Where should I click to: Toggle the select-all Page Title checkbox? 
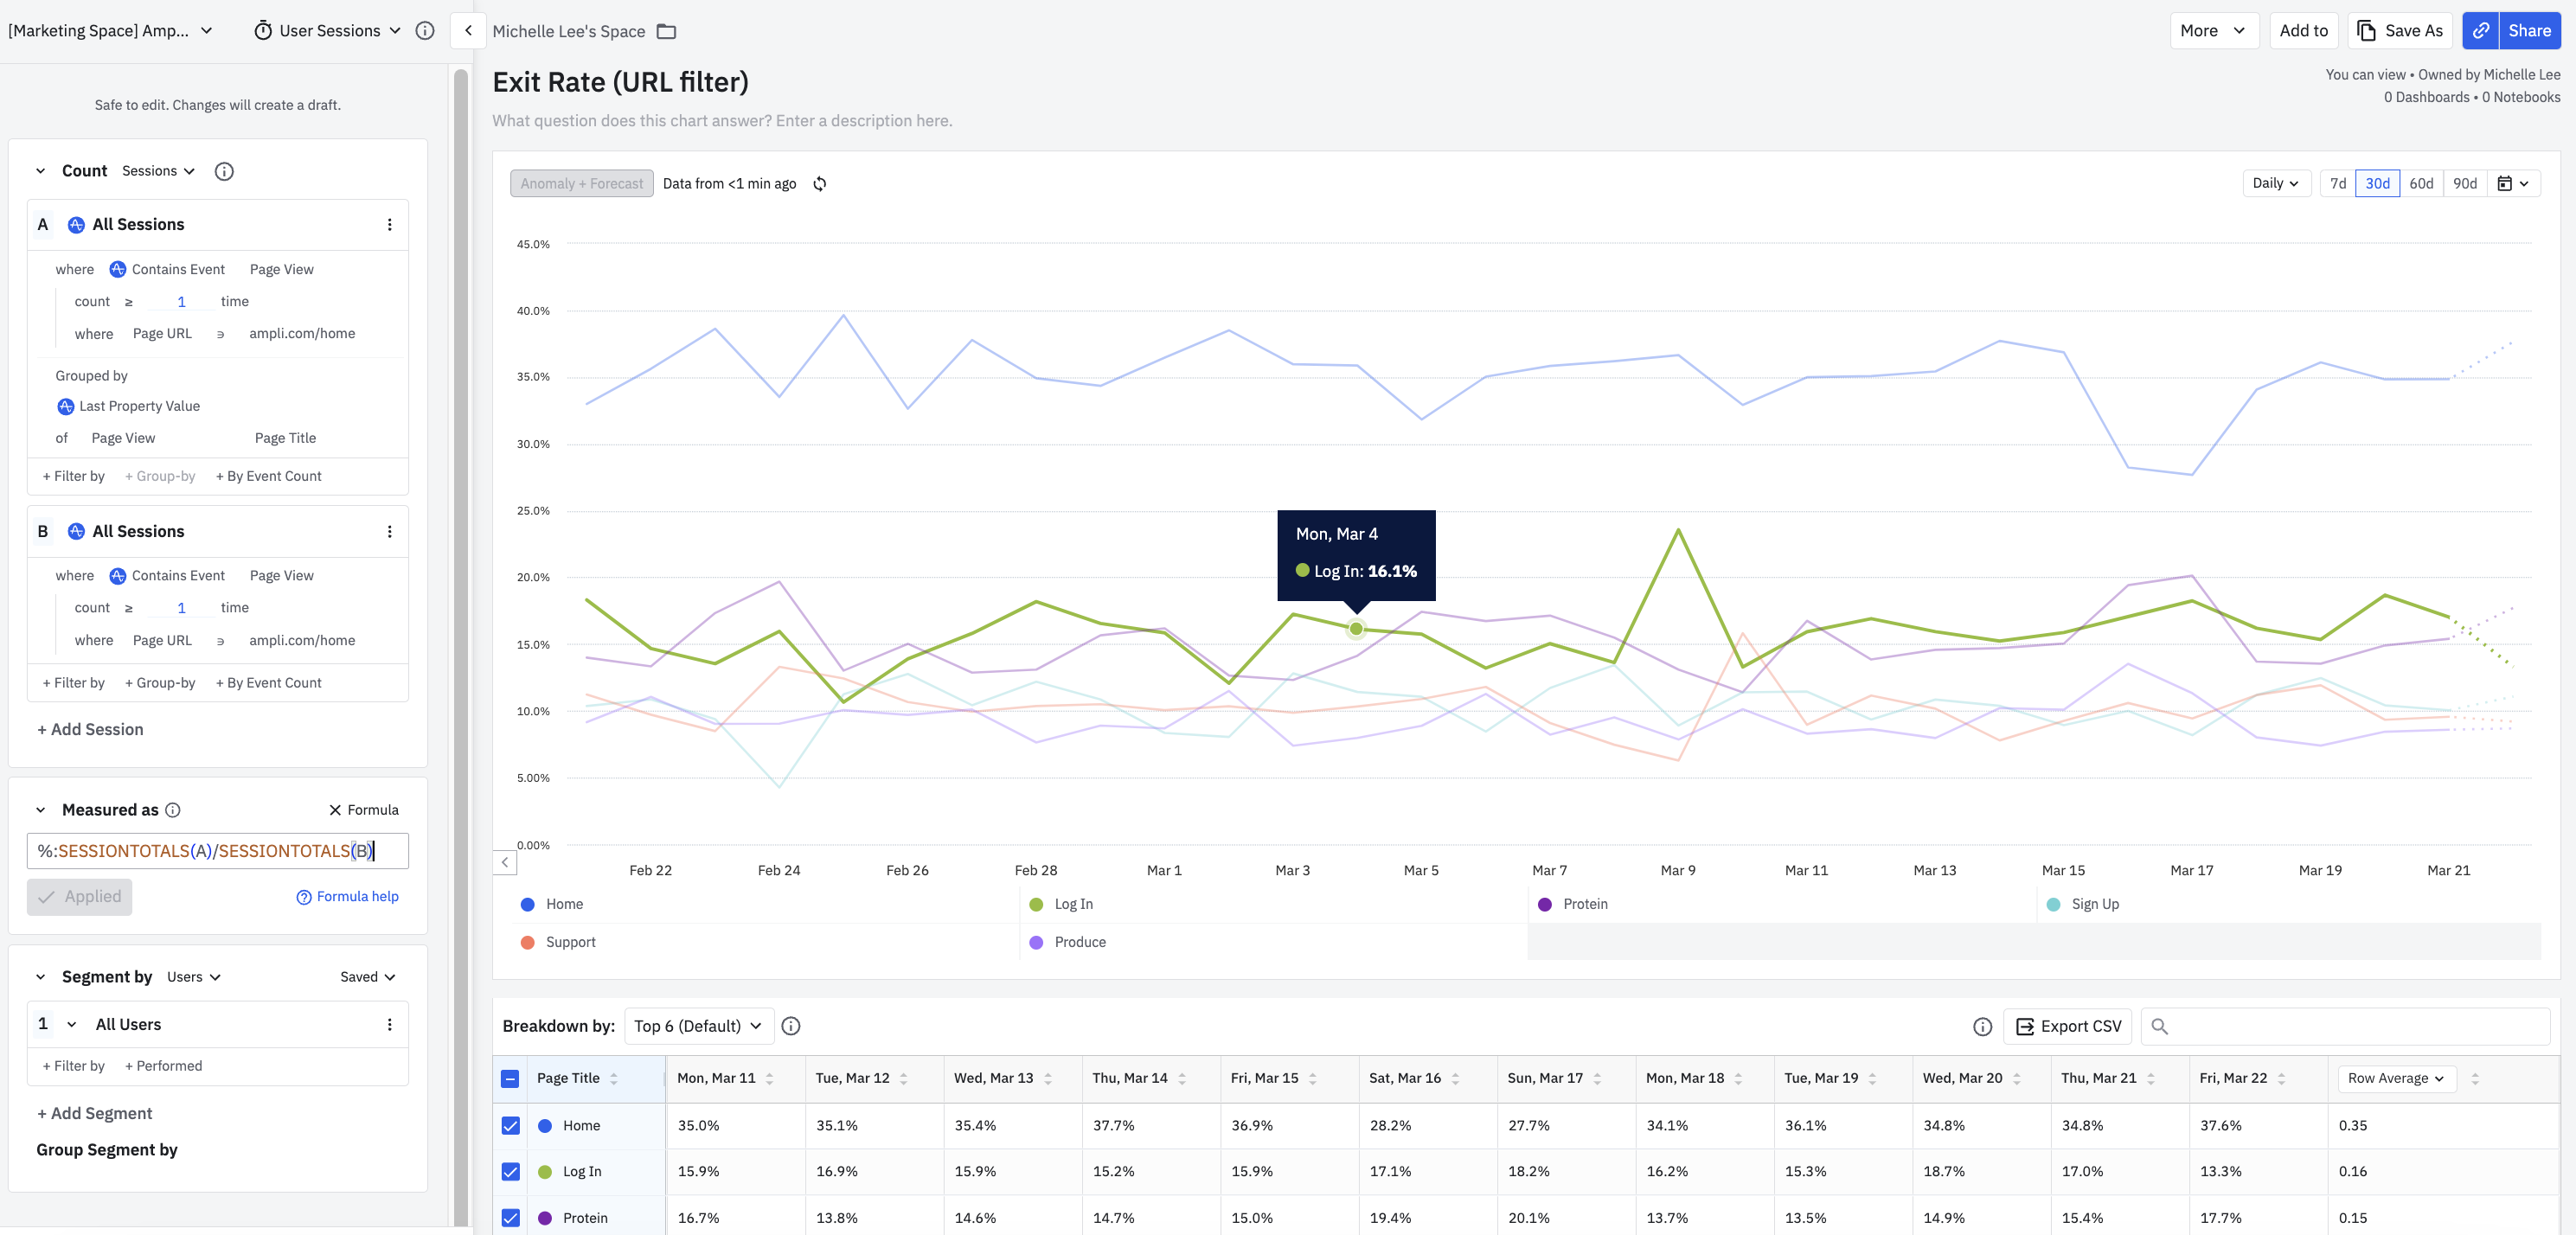(x=510, y=1078)
